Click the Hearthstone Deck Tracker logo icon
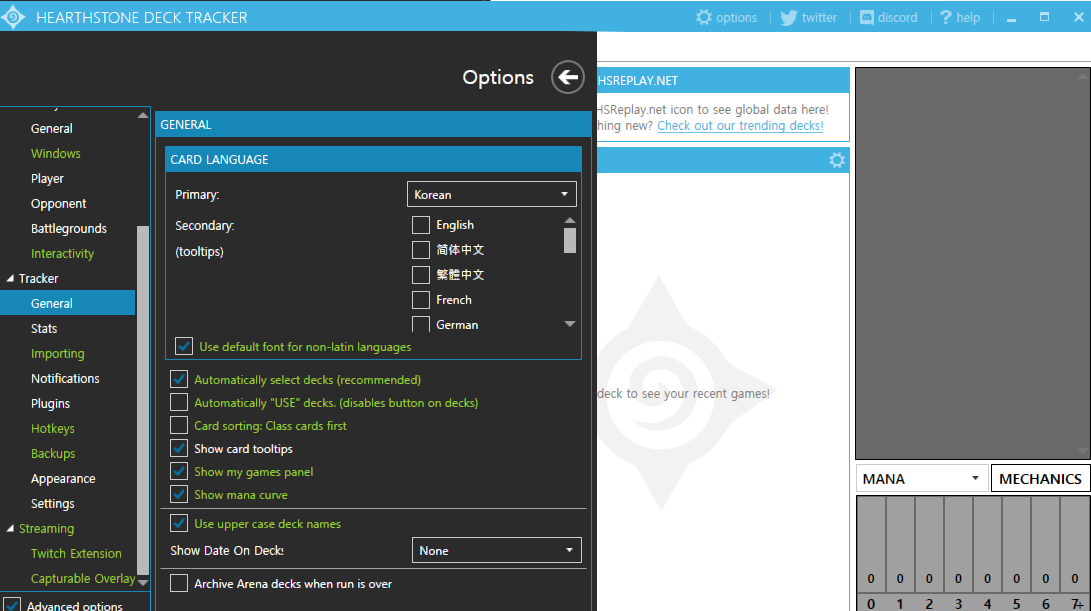 [13, 17]
